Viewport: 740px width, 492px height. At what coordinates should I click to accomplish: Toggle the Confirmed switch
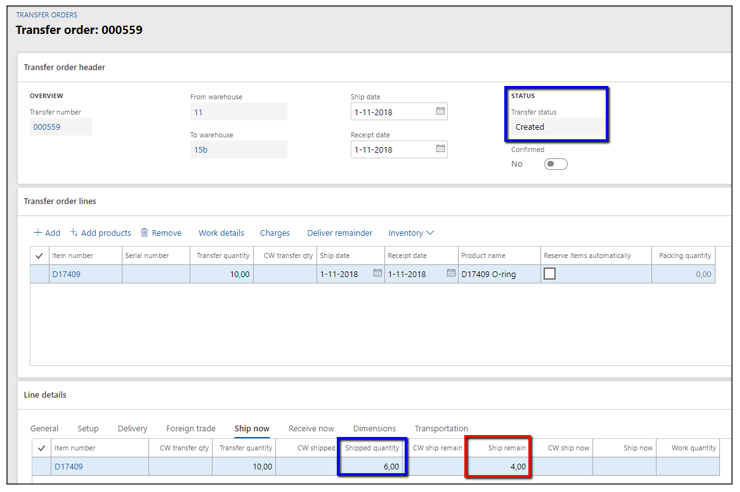click(x=555, y=164)
